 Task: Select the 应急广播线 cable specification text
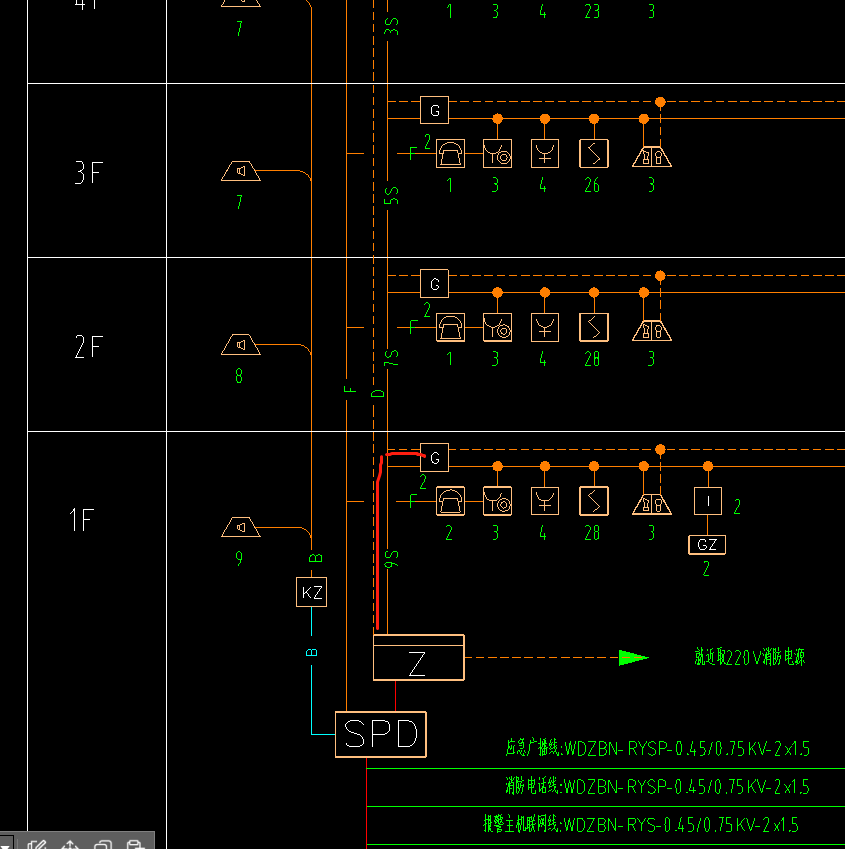coord(658,748)
